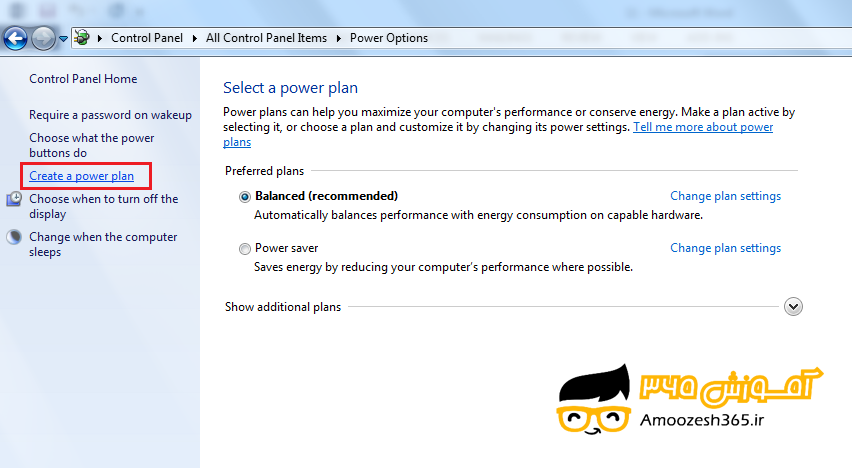Screen dimensions: 852x468
Task: Click the monitor clock icon beside display timeout
Action: (x=15, y=199)
